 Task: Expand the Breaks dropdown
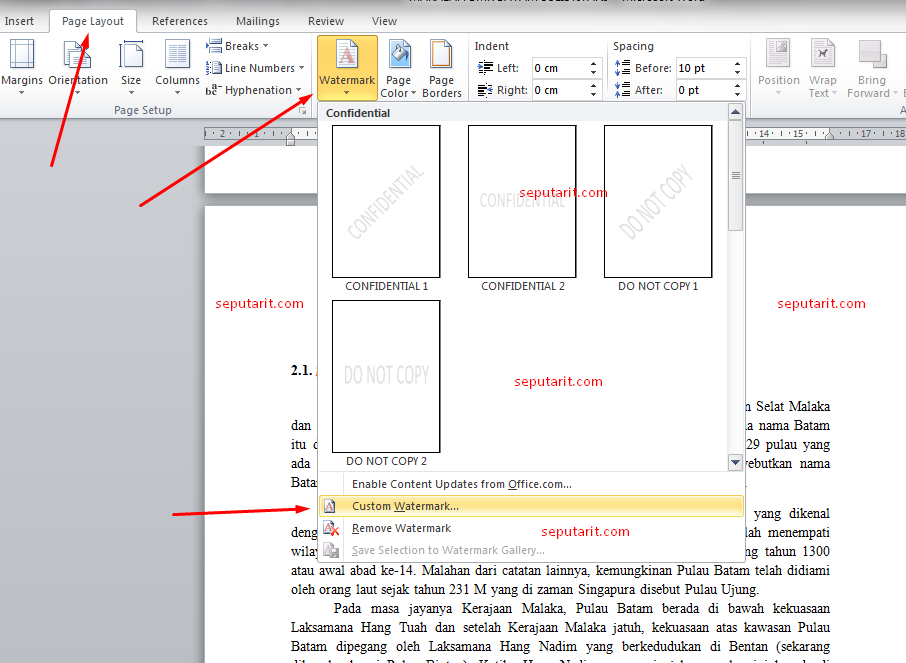(x=239, y=46)
